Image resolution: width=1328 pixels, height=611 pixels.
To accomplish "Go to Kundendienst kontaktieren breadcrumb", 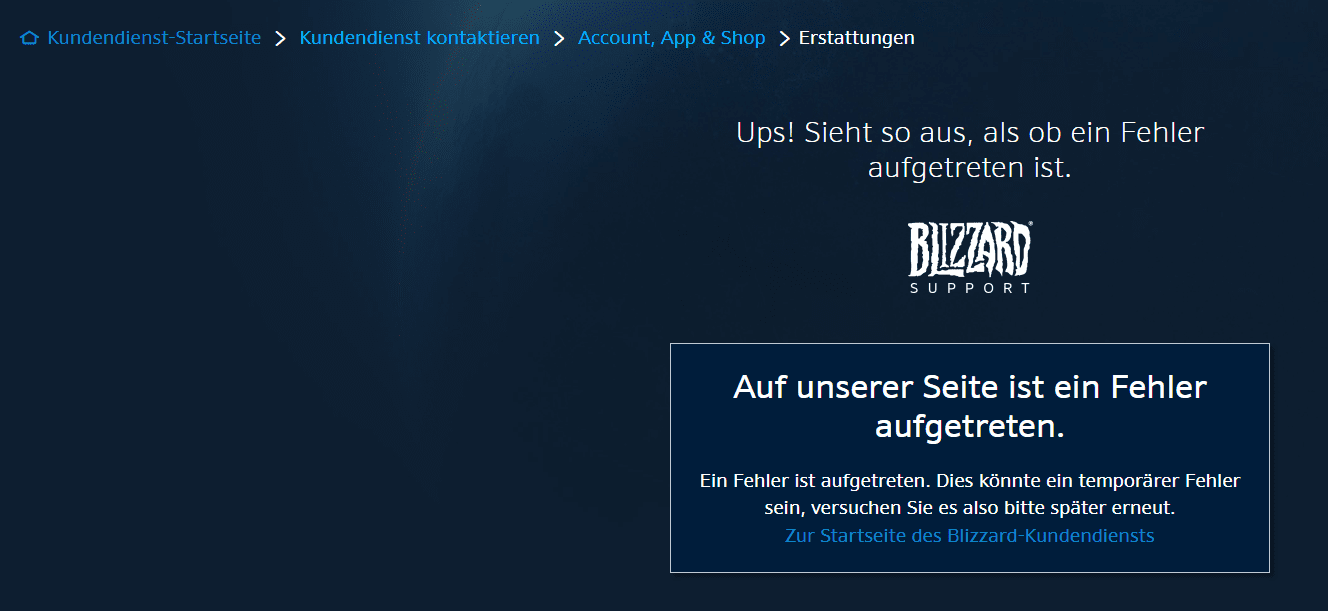I will click(419, 38).
